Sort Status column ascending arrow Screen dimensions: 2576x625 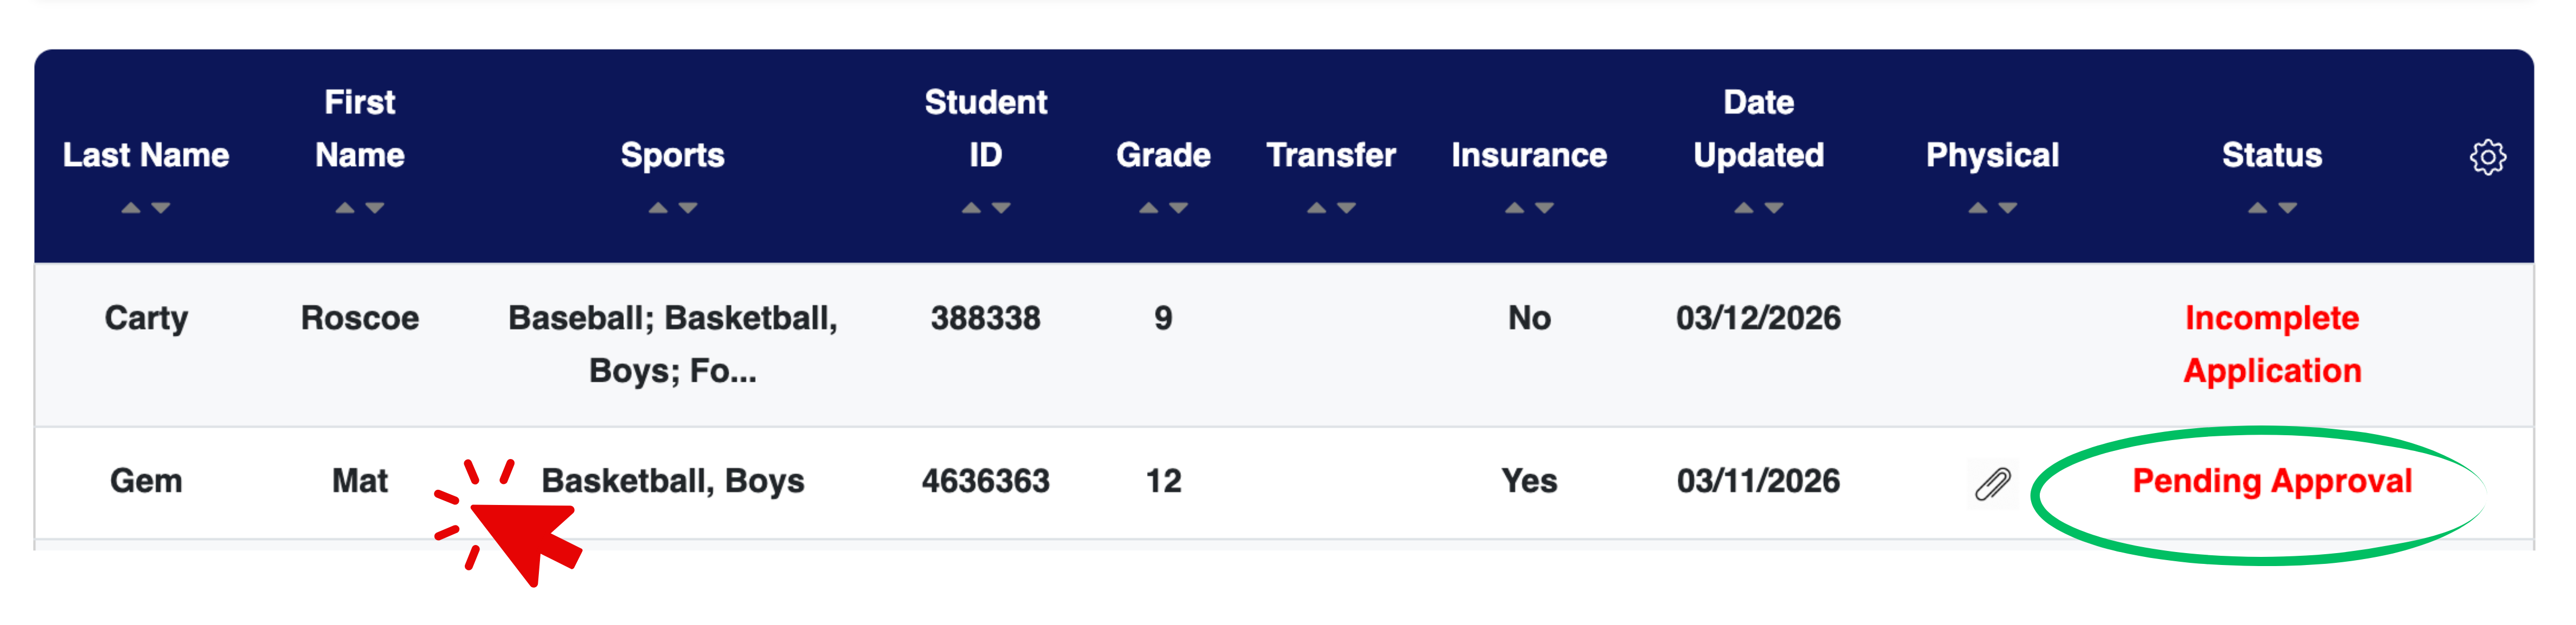click(2258, 208)
